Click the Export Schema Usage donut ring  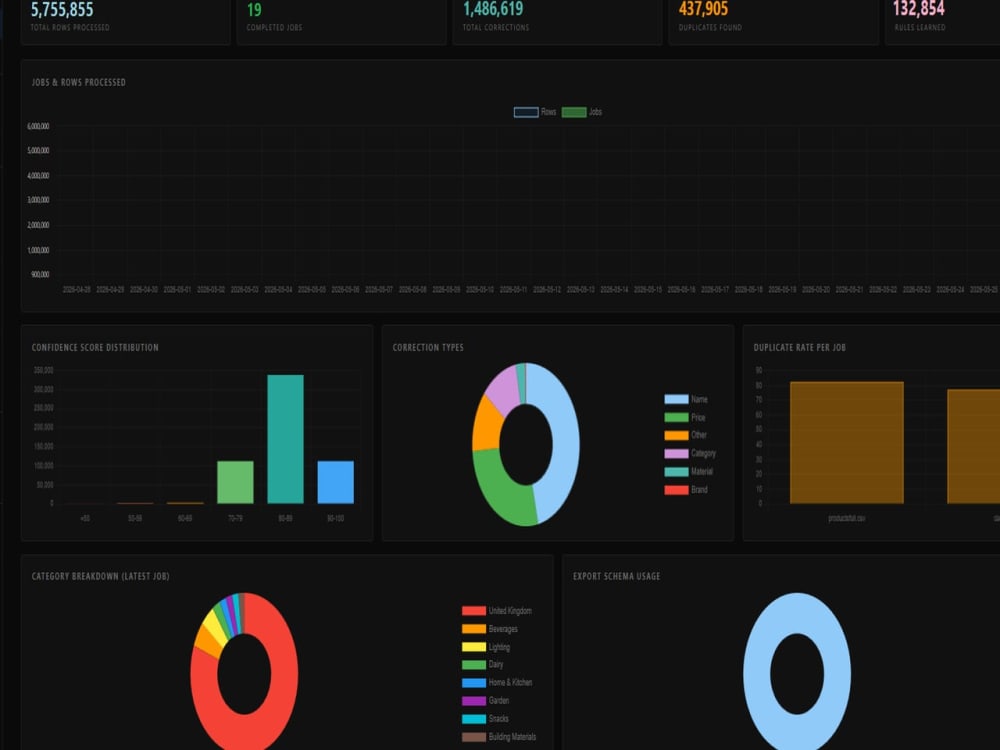point(758,674)
